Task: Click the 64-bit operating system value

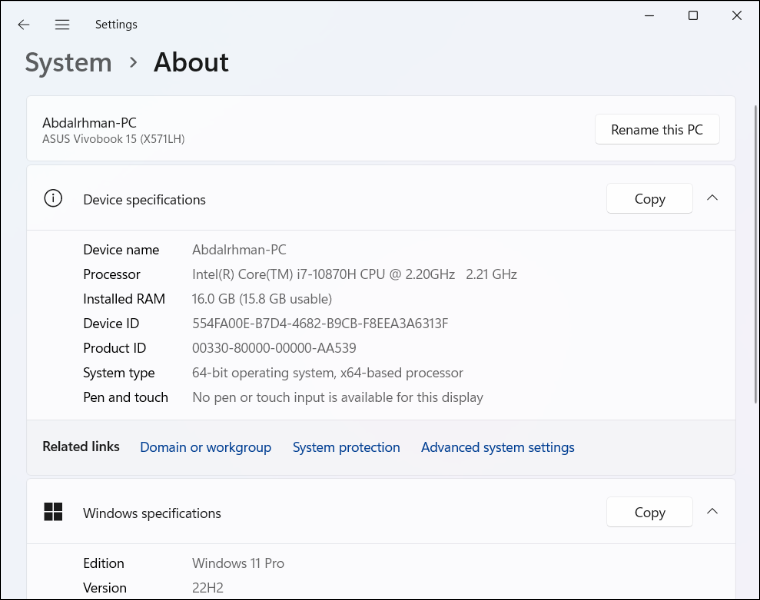Action: 327,373
